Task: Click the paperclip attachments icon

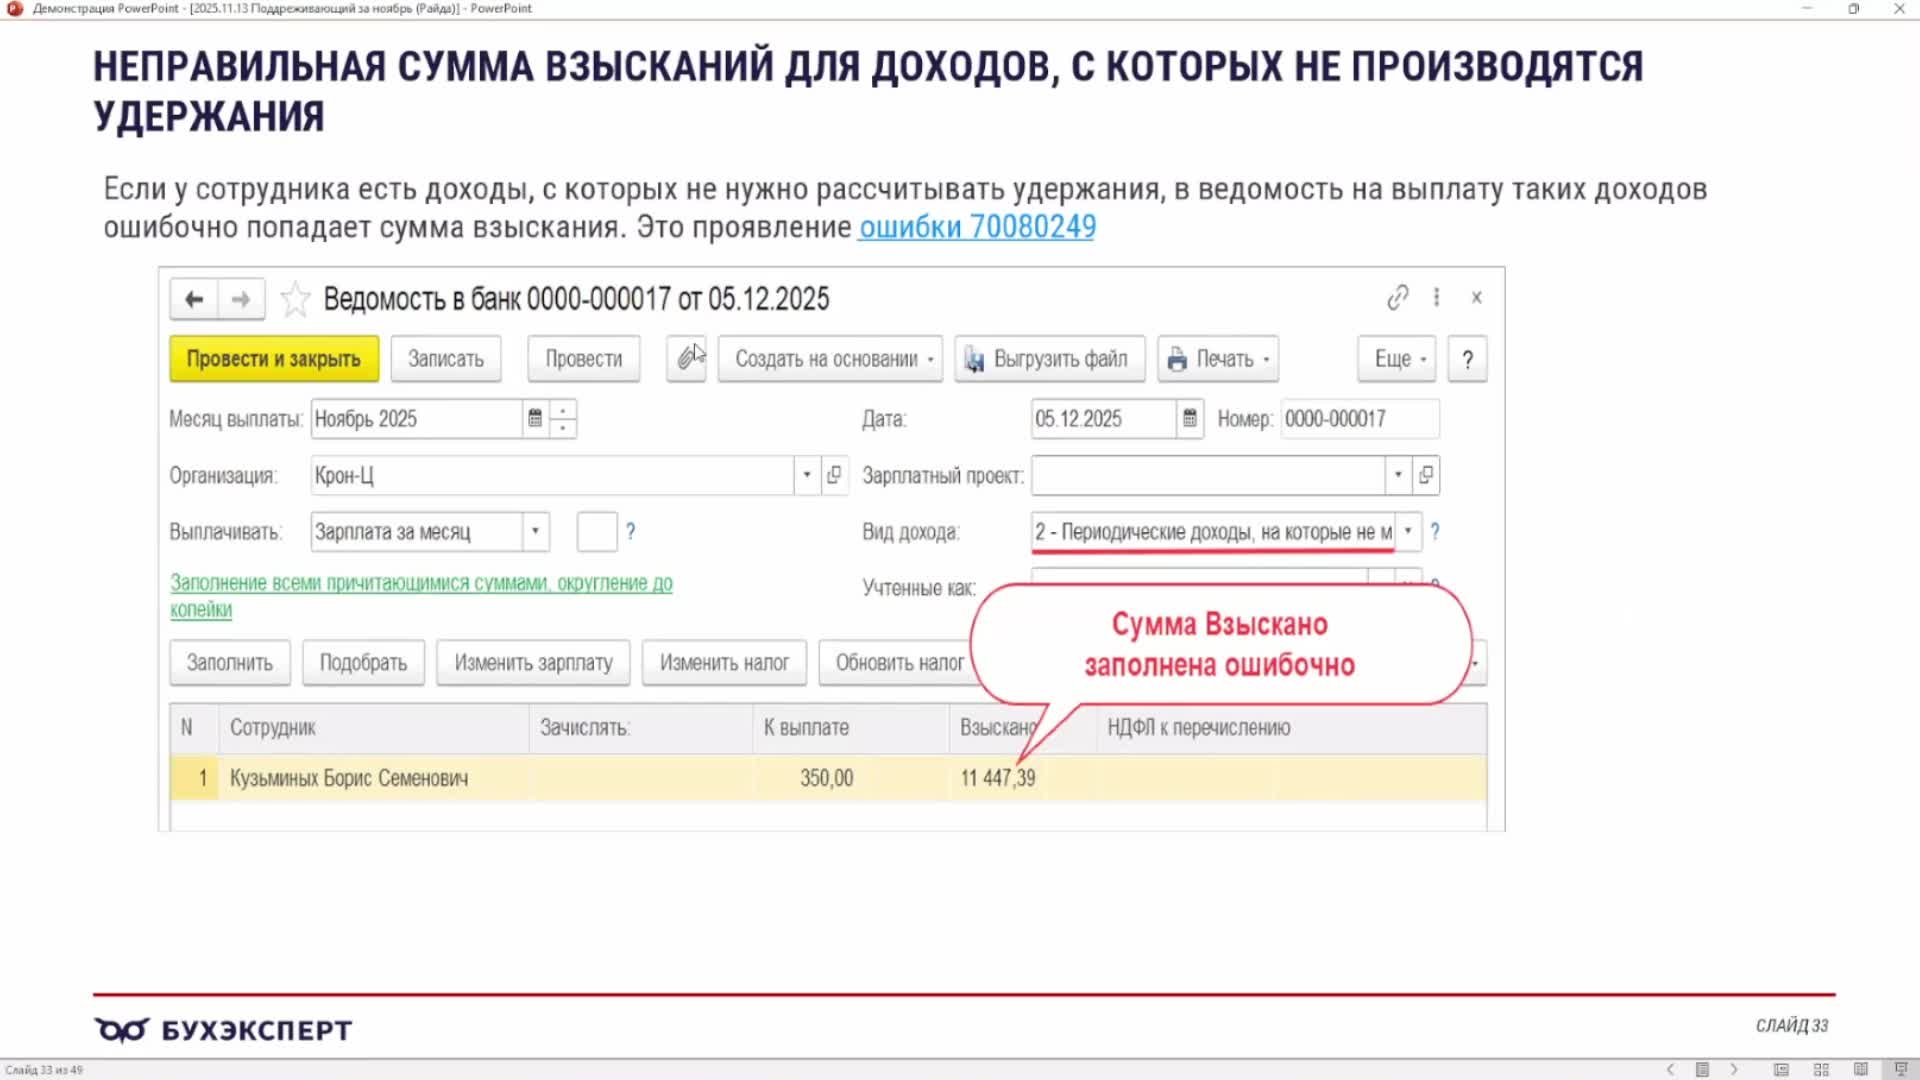Action: click(x=686, y=359)
